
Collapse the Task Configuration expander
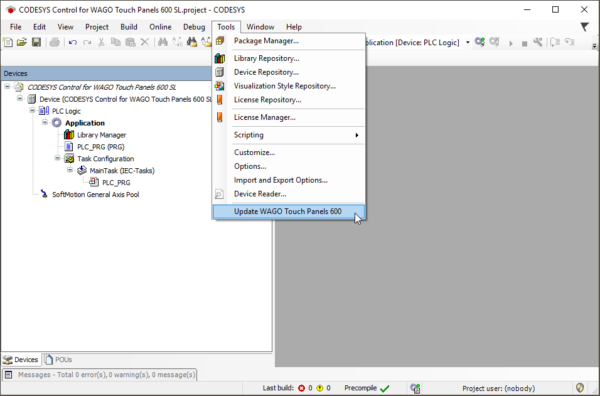(x=57, y=158)
